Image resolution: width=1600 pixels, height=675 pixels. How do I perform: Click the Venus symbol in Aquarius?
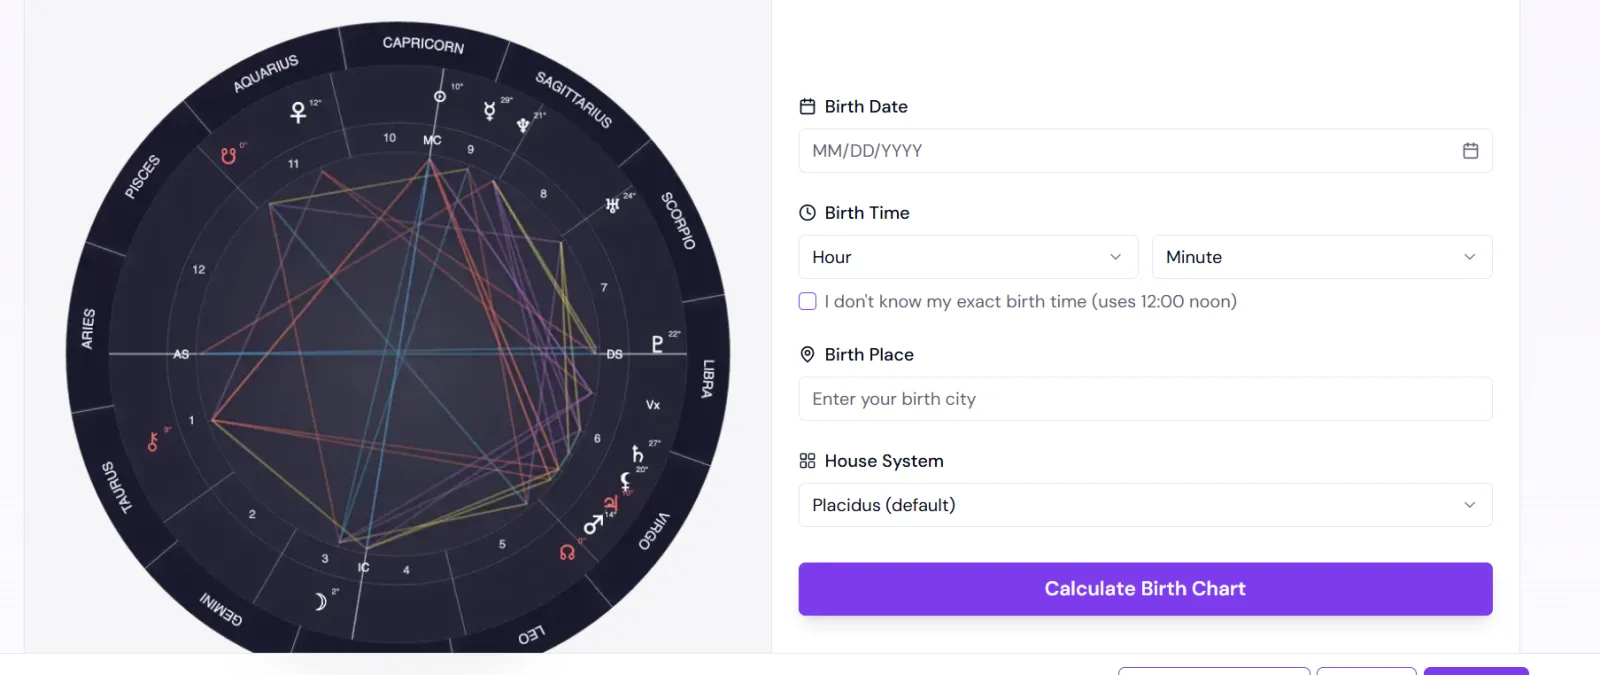pos(298,112)
